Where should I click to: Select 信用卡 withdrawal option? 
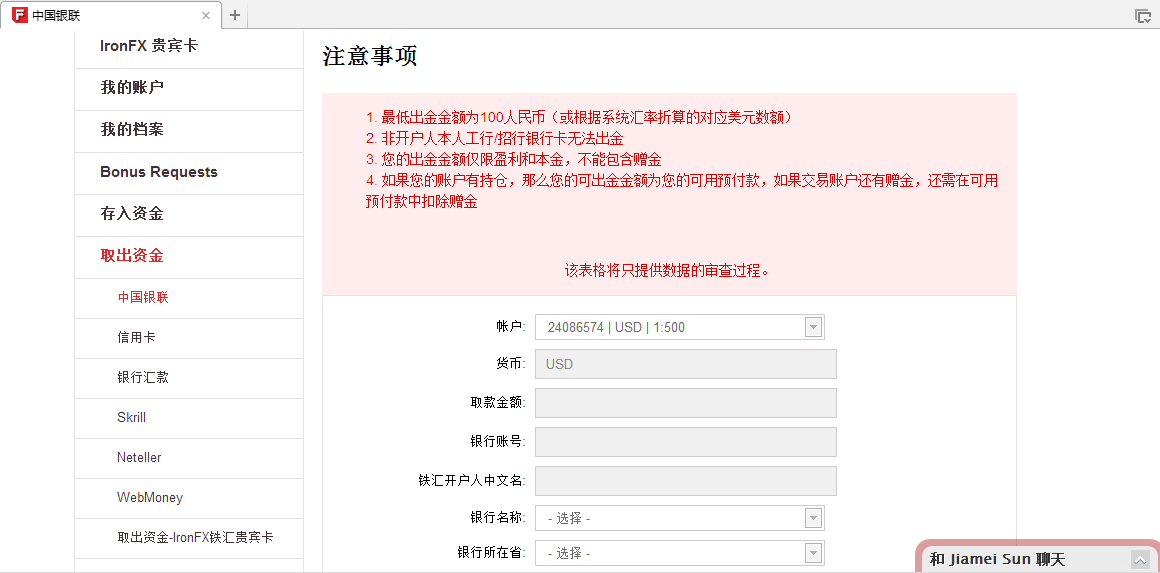(x=189, y=338)
